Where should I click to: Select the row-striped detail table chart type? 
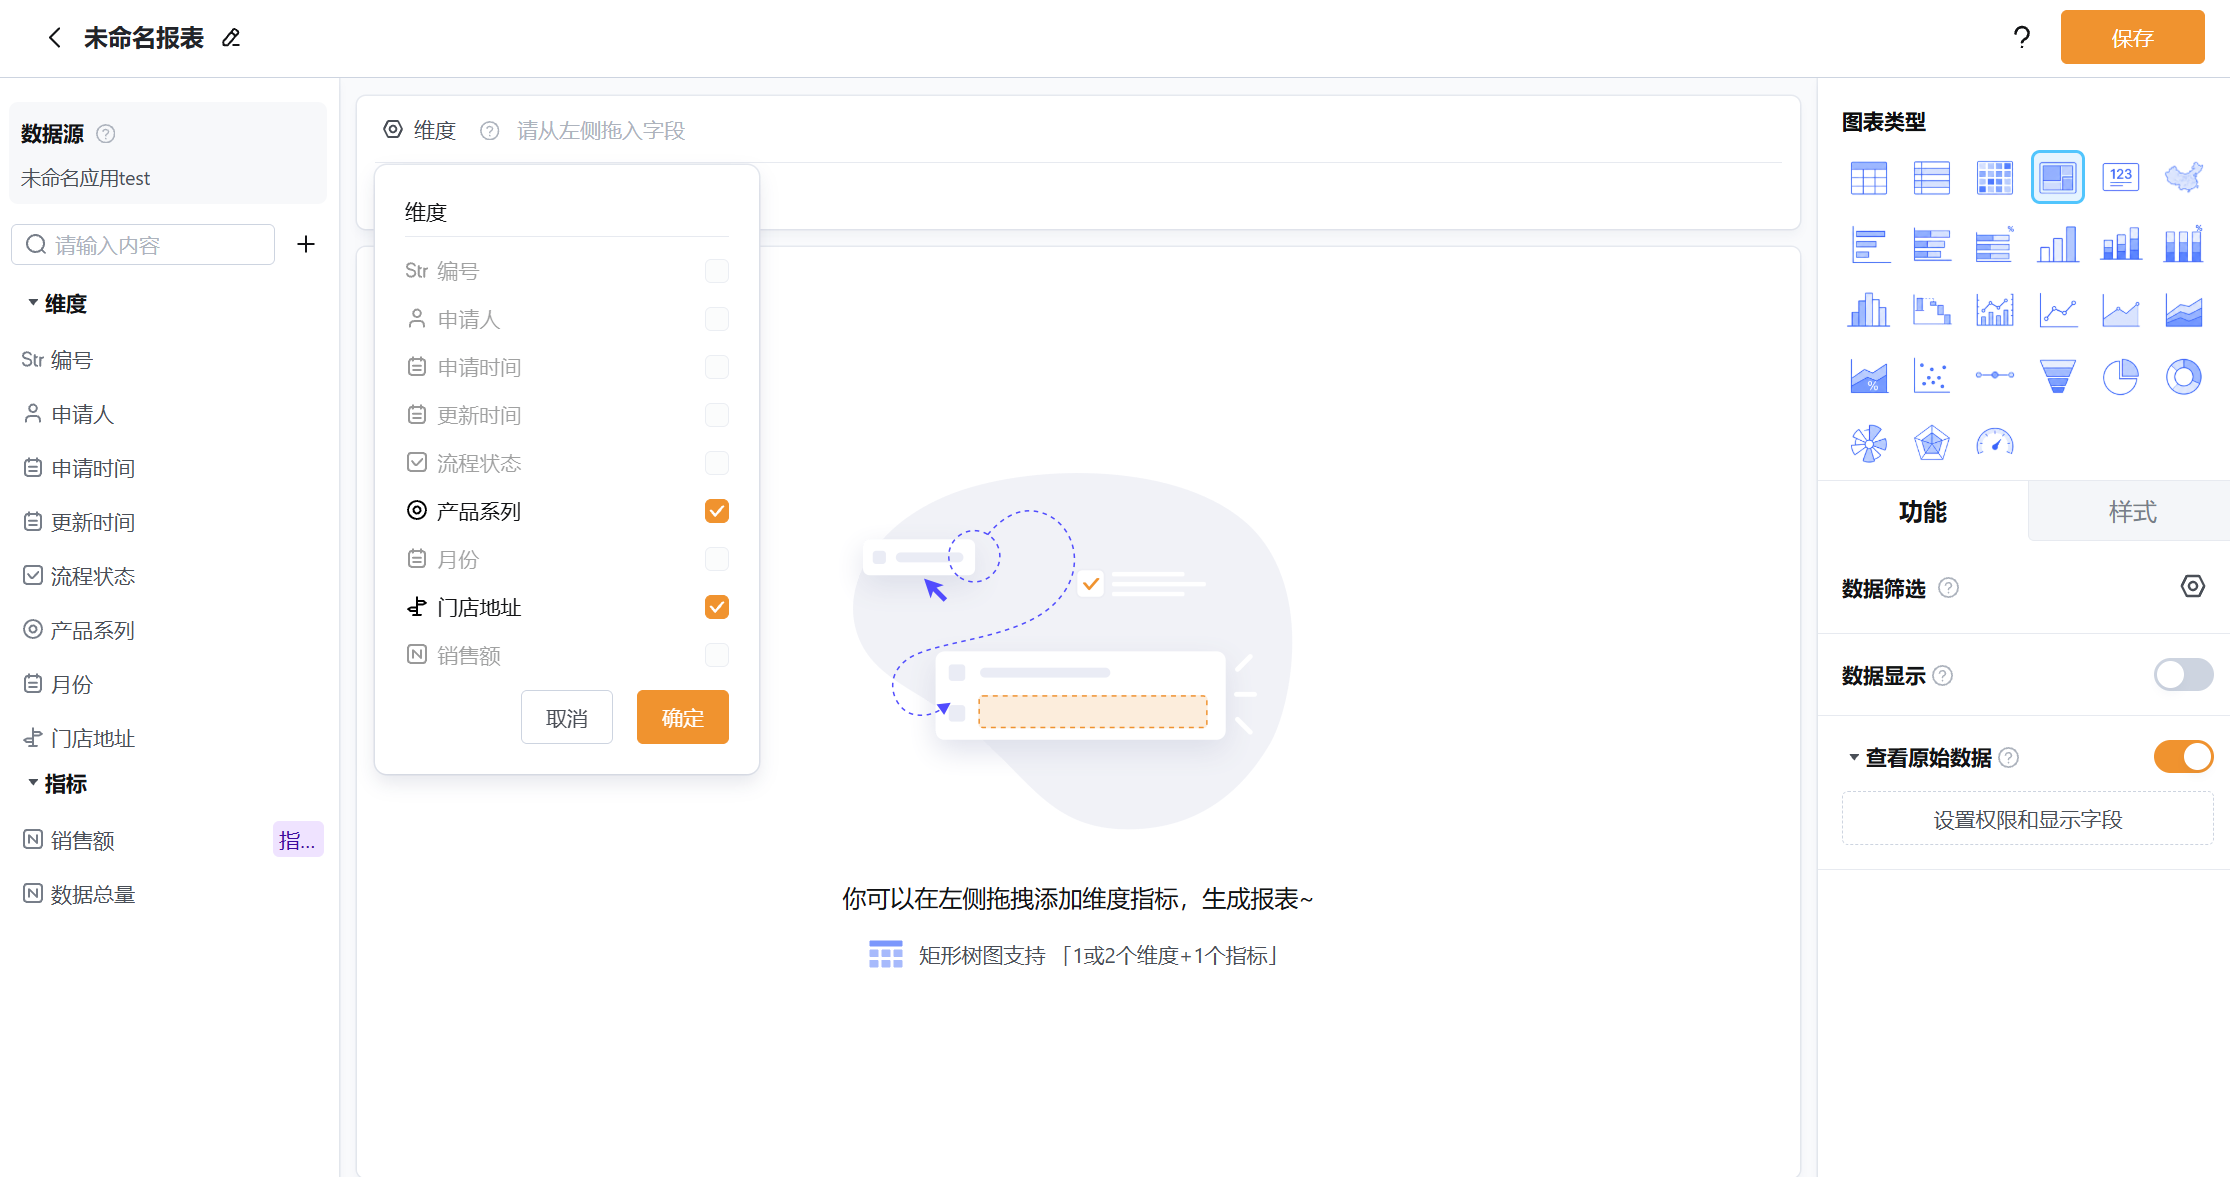(1931, 178)
